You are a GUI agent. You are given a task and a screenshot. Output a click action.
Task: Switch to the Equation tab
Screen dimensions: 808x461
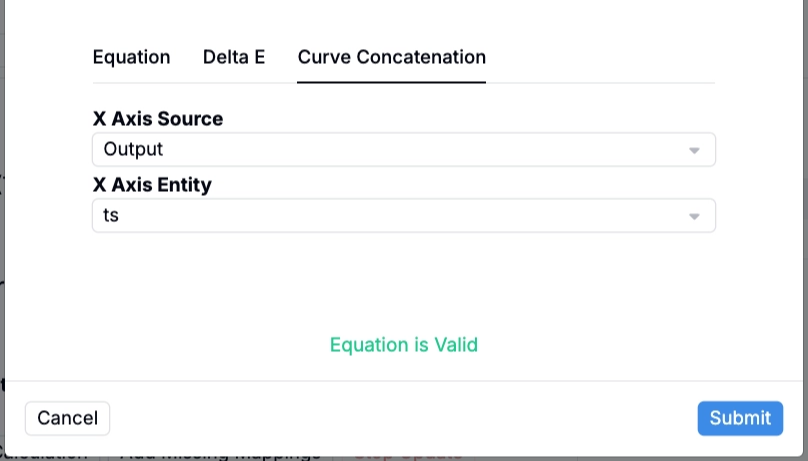click(131, 57)
